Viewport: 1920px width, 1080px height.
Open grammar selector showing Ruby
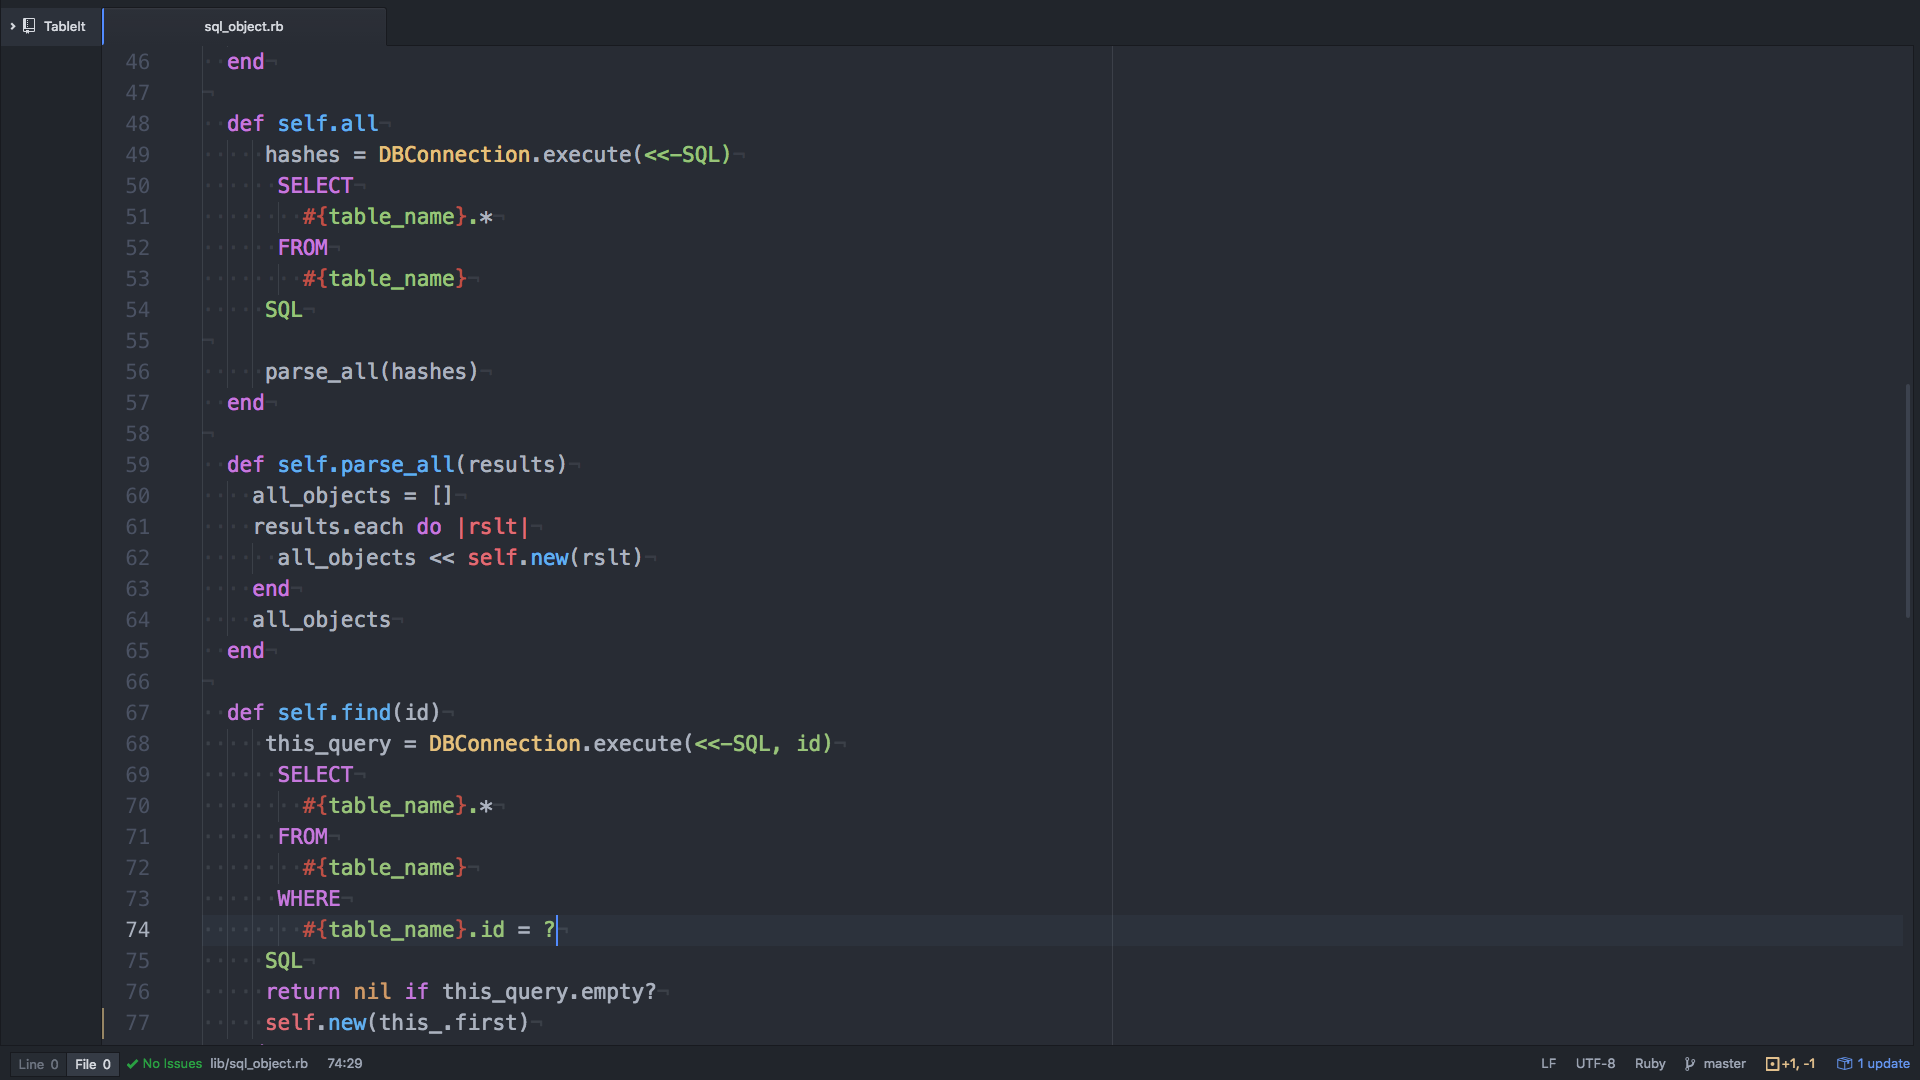[1650, 1064]
